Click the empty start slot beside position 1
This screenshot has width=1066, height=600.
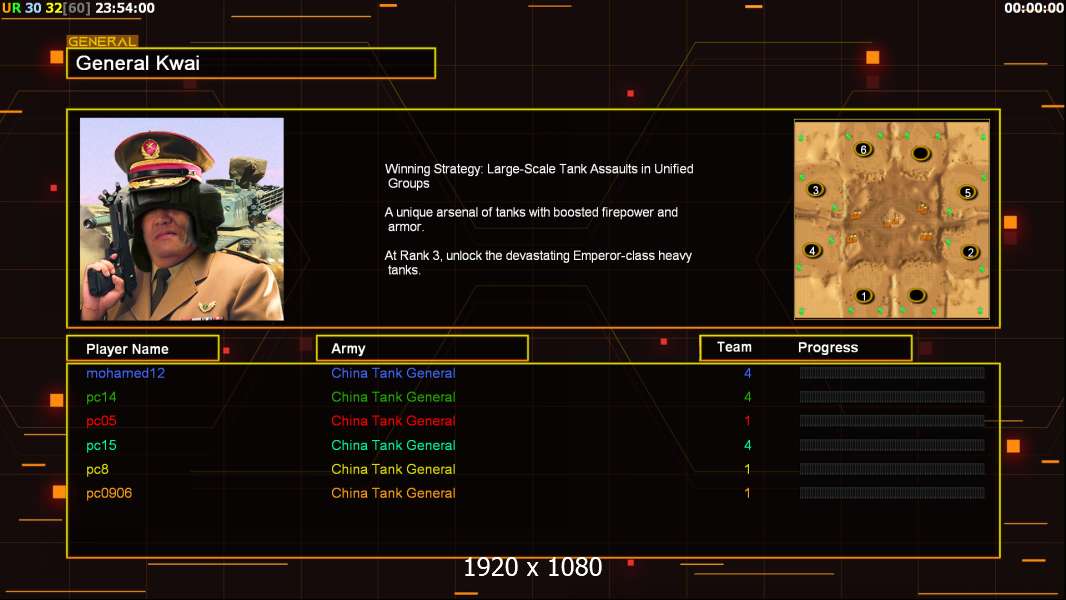[917, 296]
